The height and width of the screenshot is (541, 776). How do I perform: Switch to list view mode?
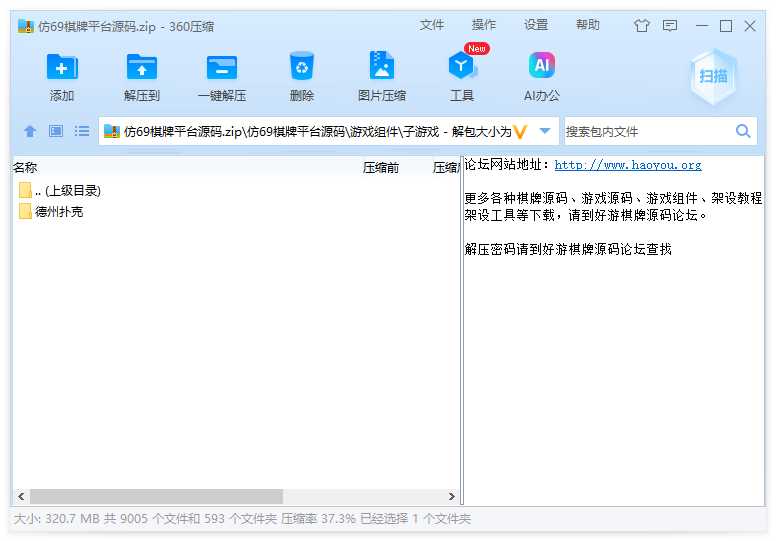pyautogui.click(x=82, y=131)
